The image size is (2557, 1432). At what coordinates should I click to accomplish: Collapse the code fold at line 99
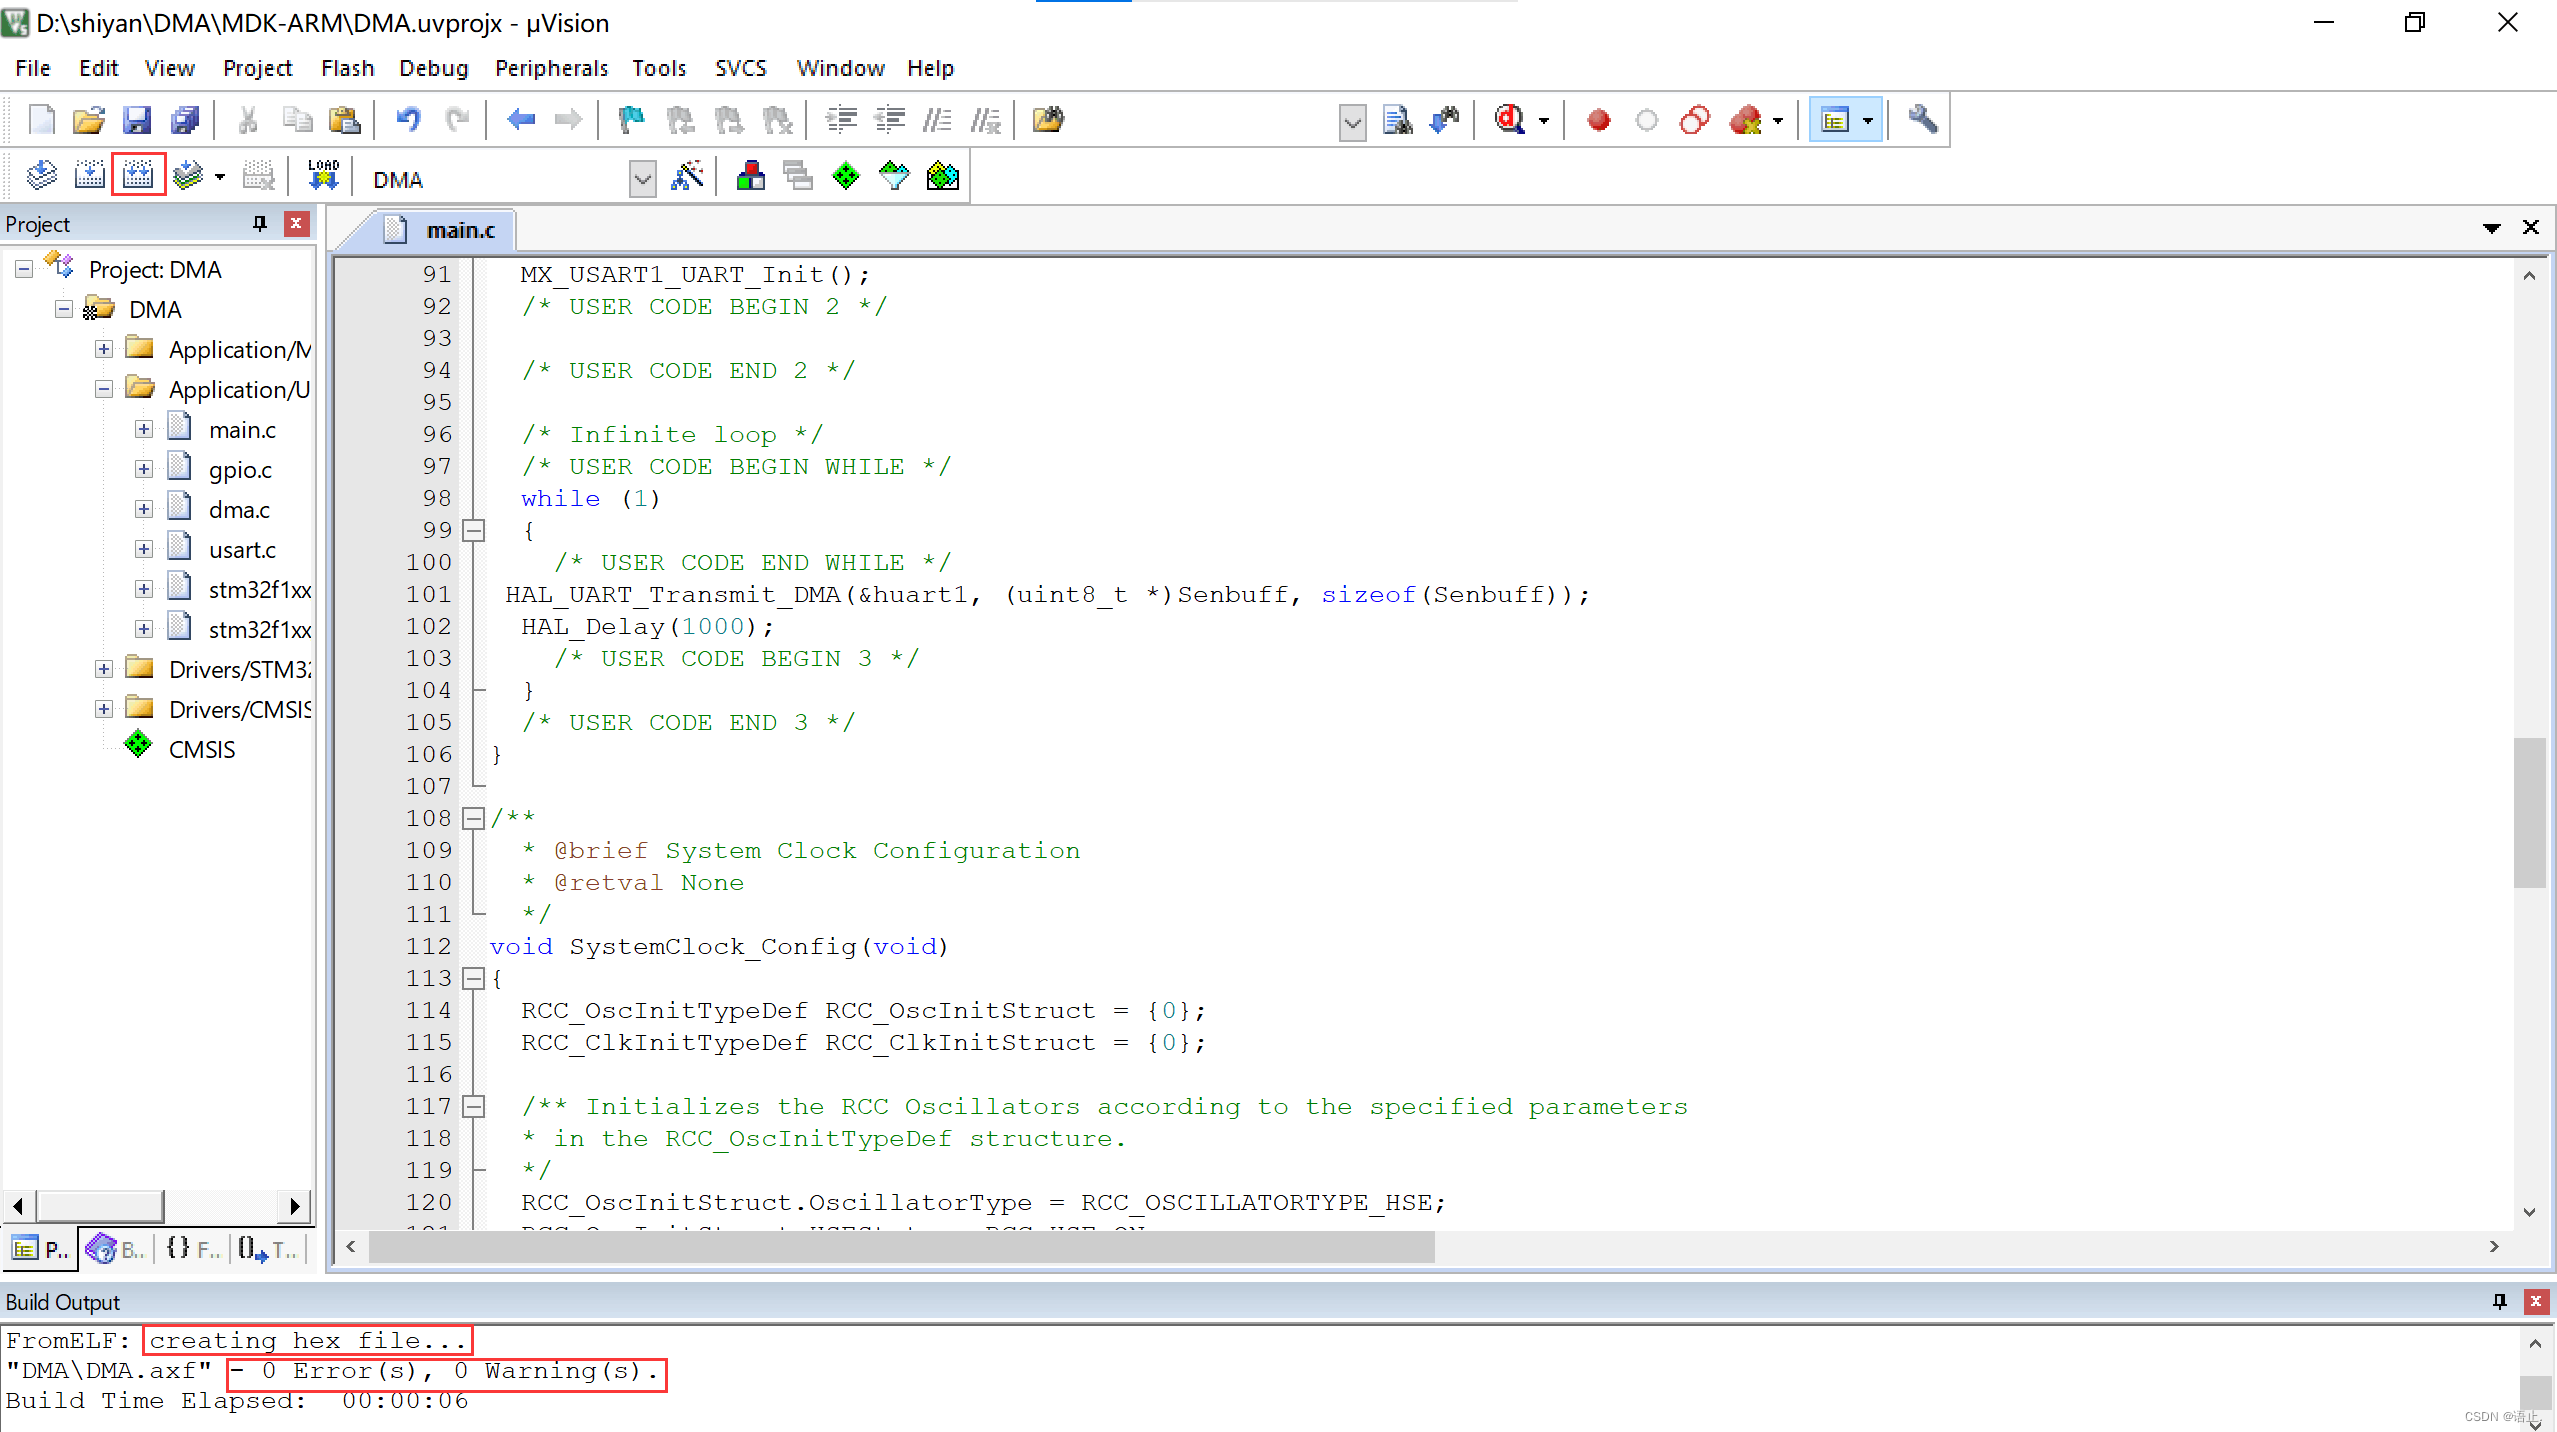click(x=474, y=530)
